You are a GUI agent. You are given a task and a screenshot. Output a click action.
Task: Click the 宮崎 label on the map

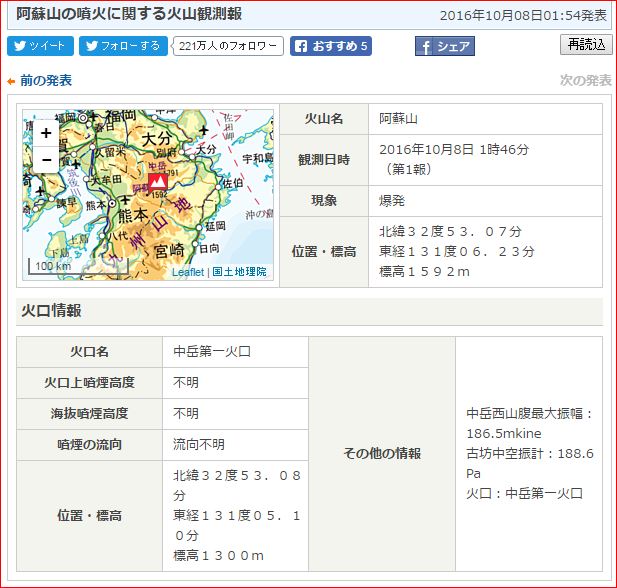(x=163, y=248)
